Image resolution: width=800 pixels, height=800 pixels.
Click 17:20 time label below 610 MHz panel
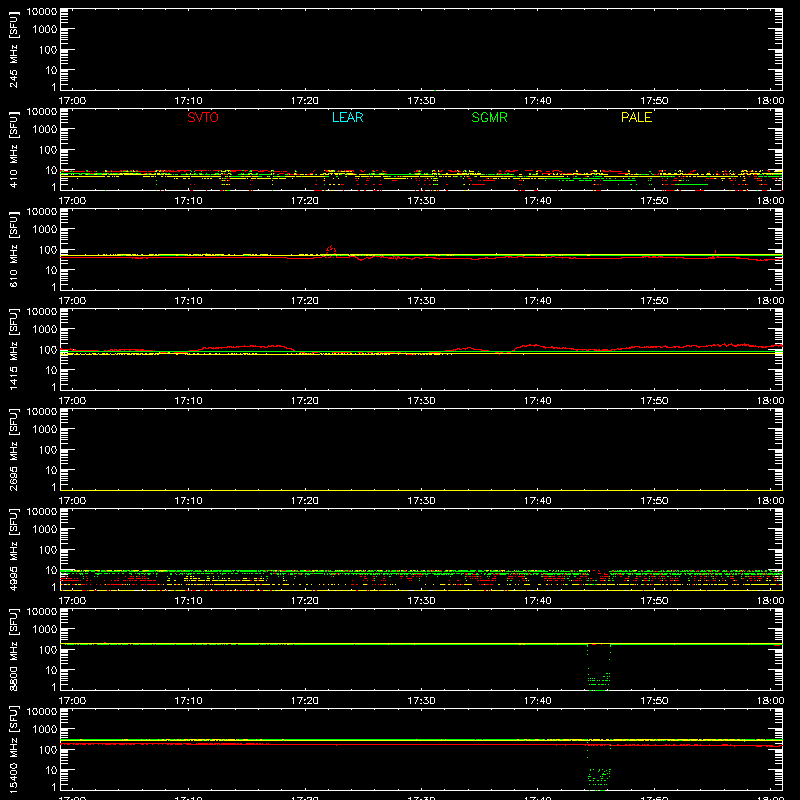tap(305, 301)
